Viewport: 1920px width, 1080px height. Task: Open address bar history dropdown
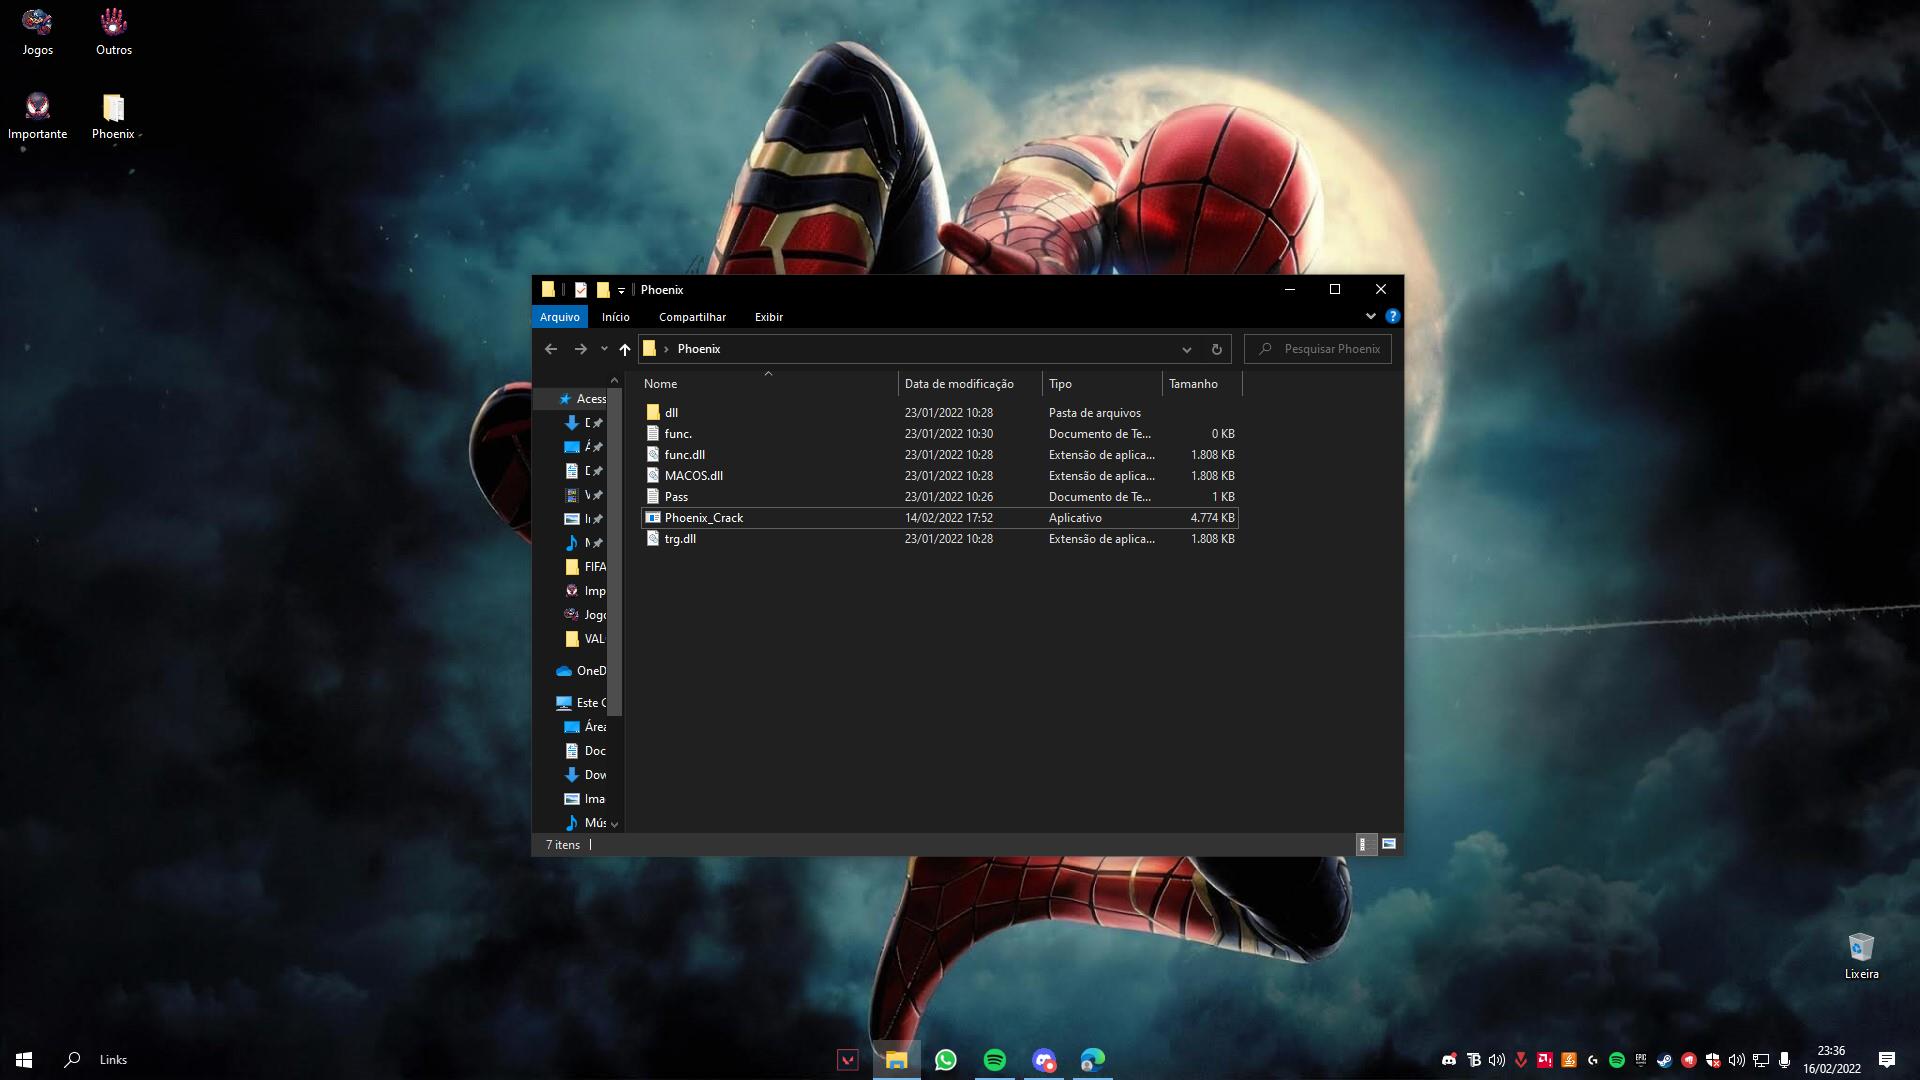click(x=1186, y=349)
